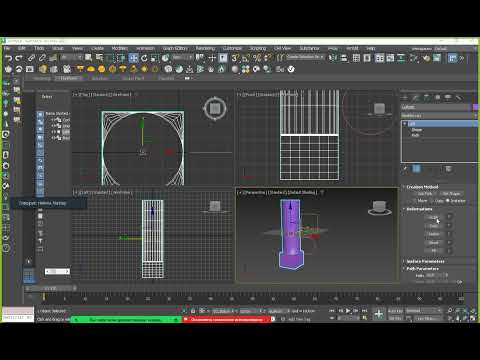Click Play Animation in playback controls
480x360 pixels.
pyautogui.click(x=348, y=310)
